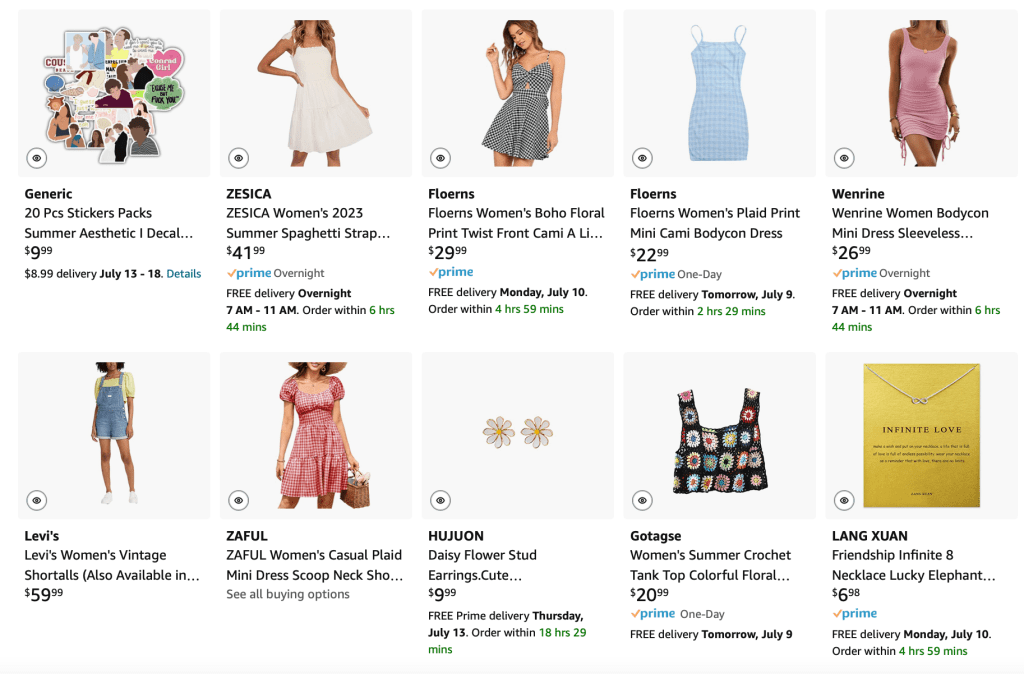Click eye icon on Floerns checkered cami dress
Screen dimensions: 1024x674
tap(440, 158)
